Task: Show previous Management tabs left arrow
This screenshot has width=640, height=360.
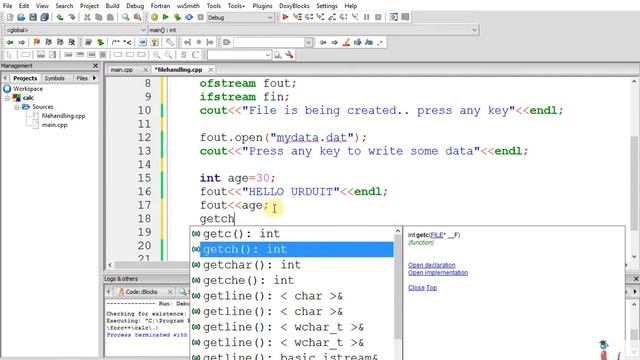Action: pos(5,78)
